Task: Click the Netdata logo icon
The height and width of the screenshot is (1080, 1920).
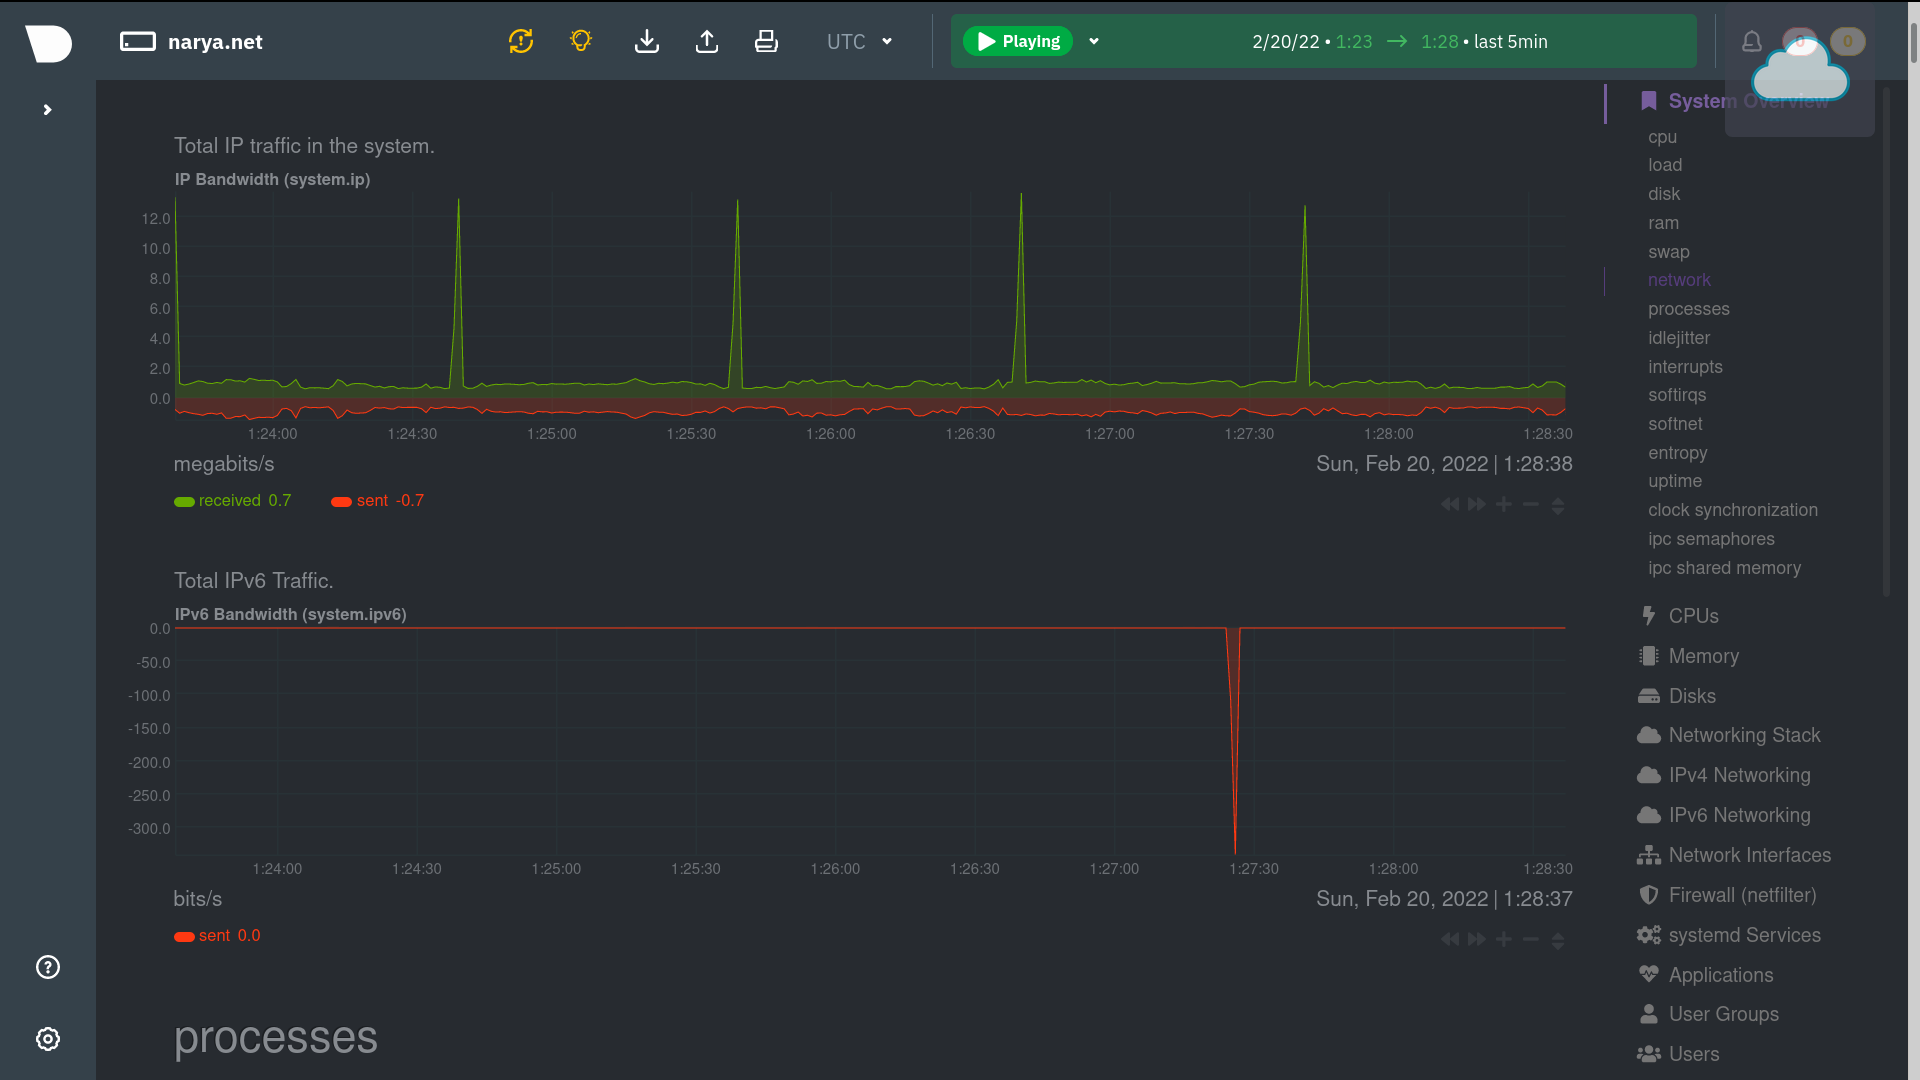Action: [x=48, y=42]
